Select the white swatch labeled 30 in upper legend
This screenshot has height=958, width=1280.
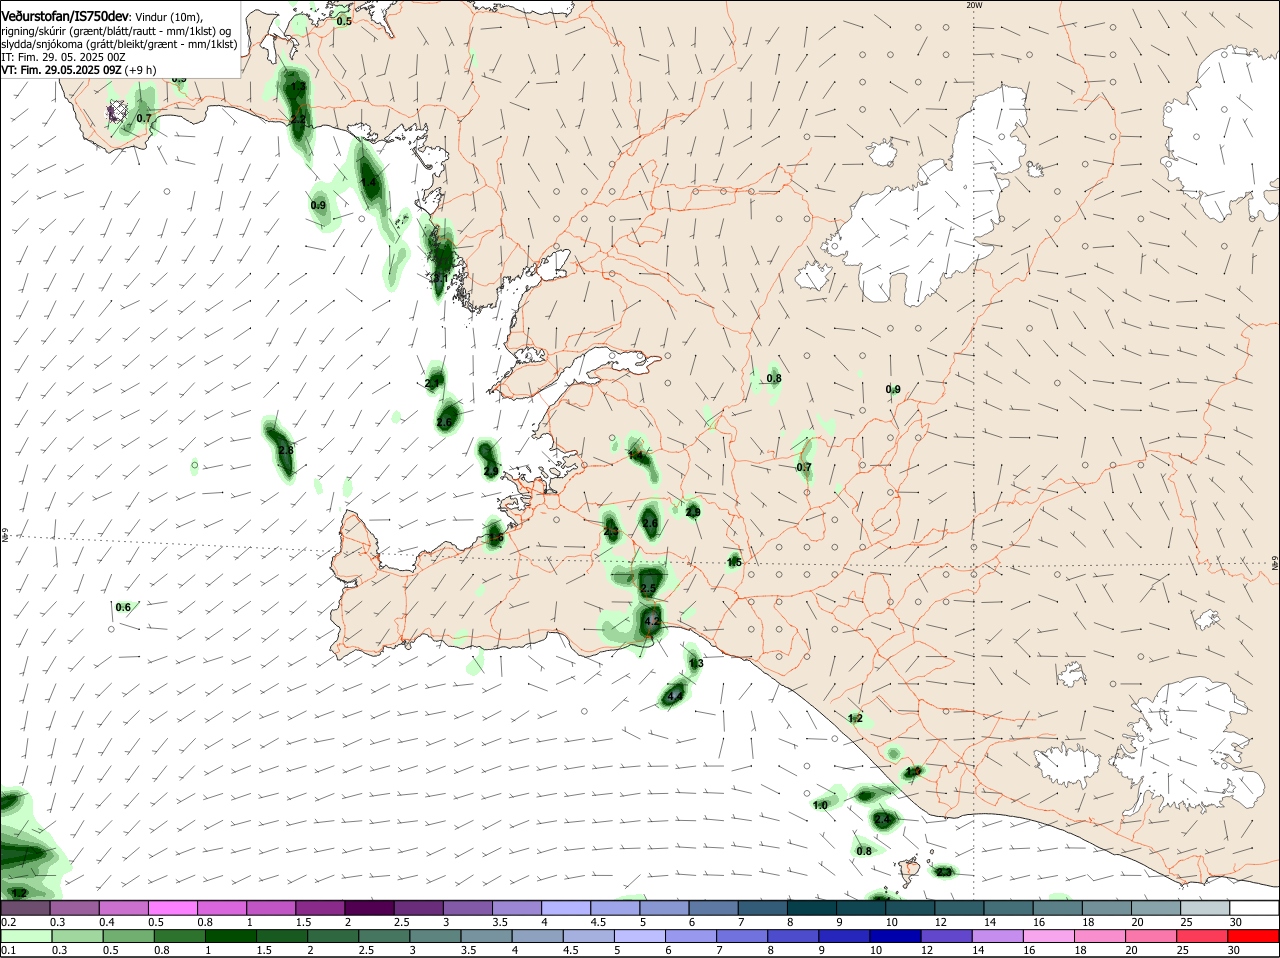(x=1254, y=908)
